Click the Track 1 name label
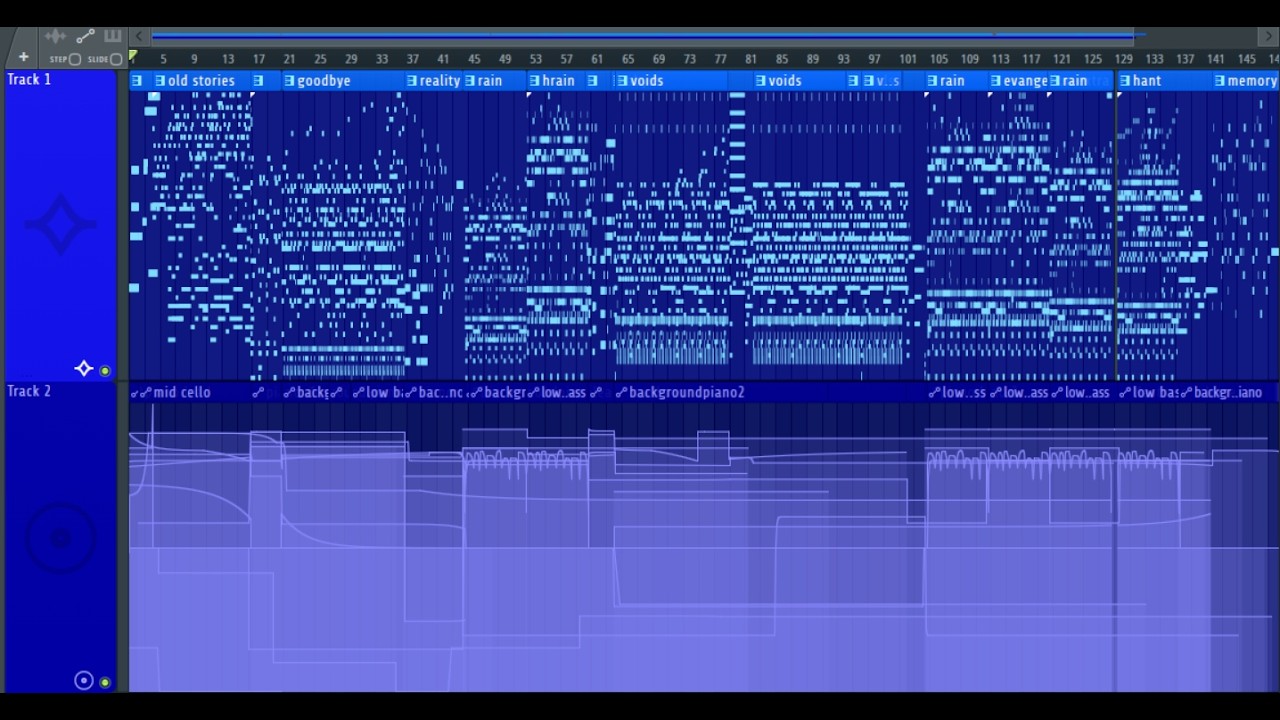Screen dimensions: 1280x720 (29, 79)
